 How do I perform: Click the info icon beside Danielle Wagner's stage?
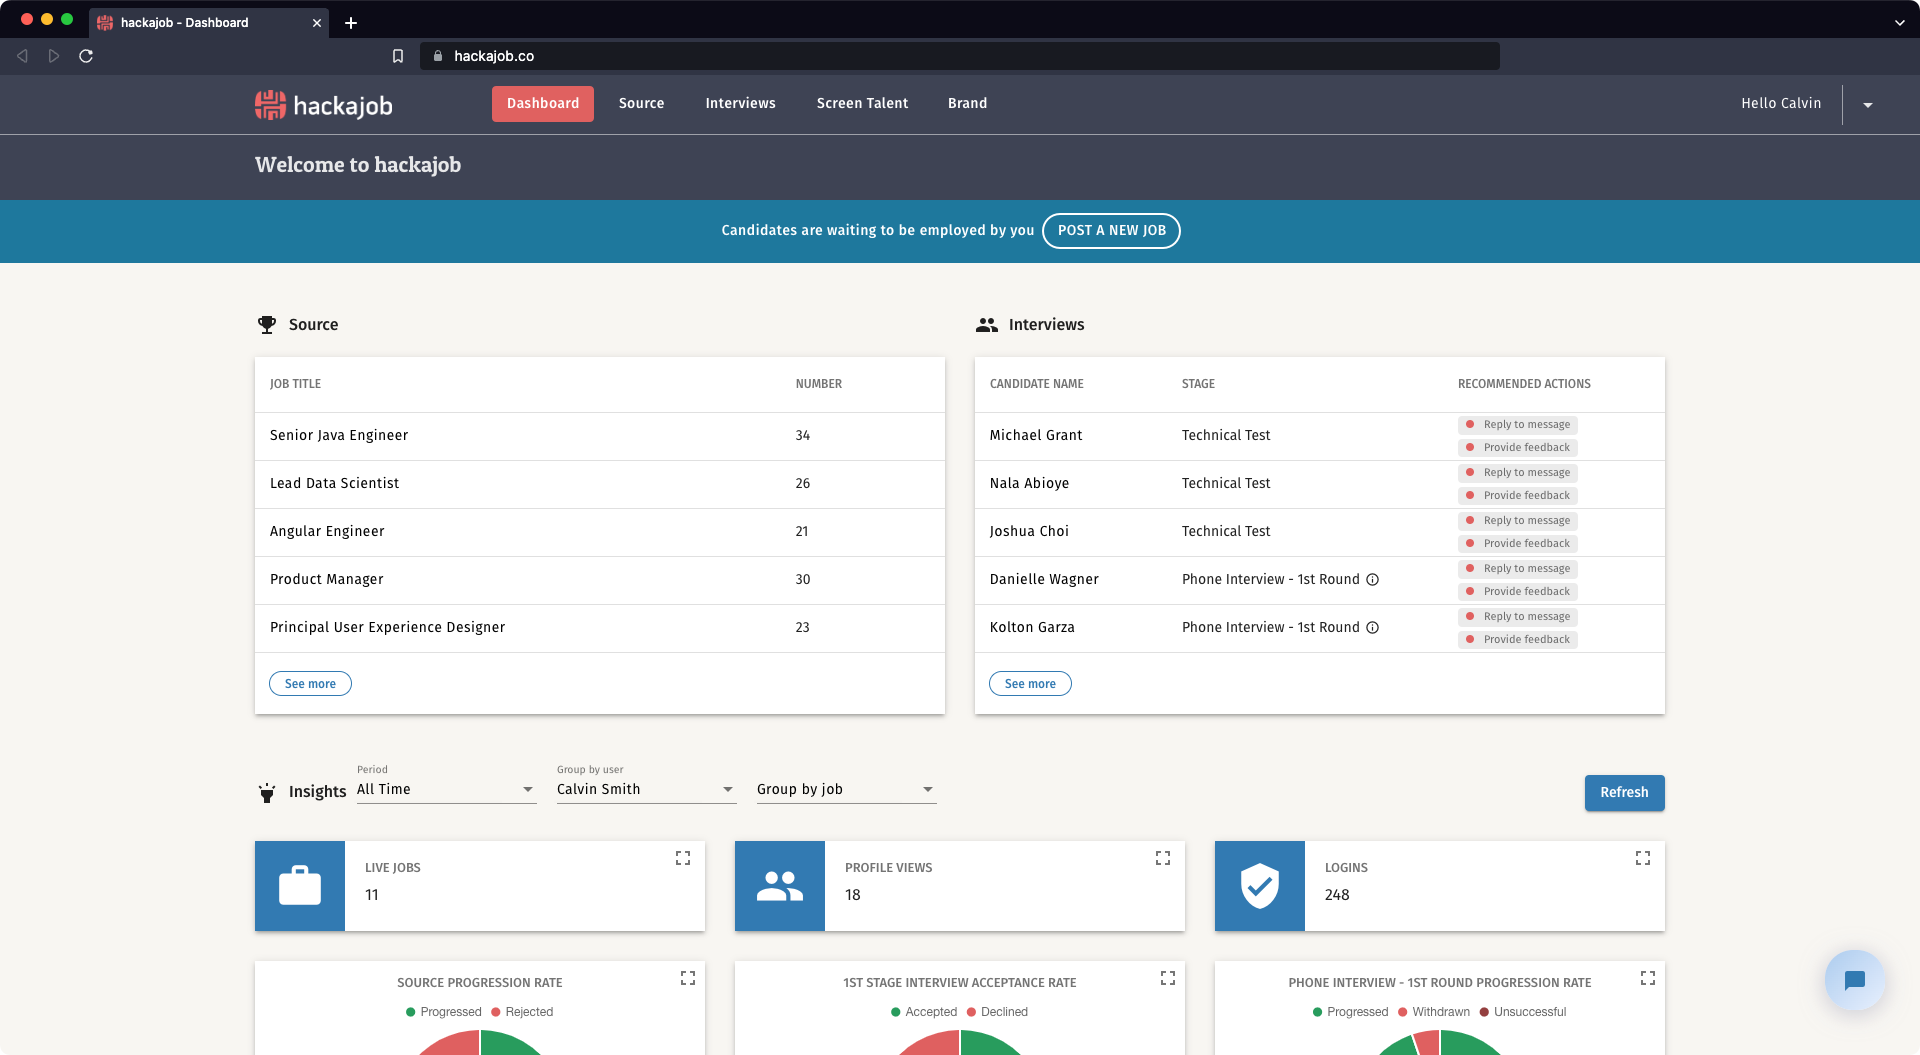(x=1373, y=579)
